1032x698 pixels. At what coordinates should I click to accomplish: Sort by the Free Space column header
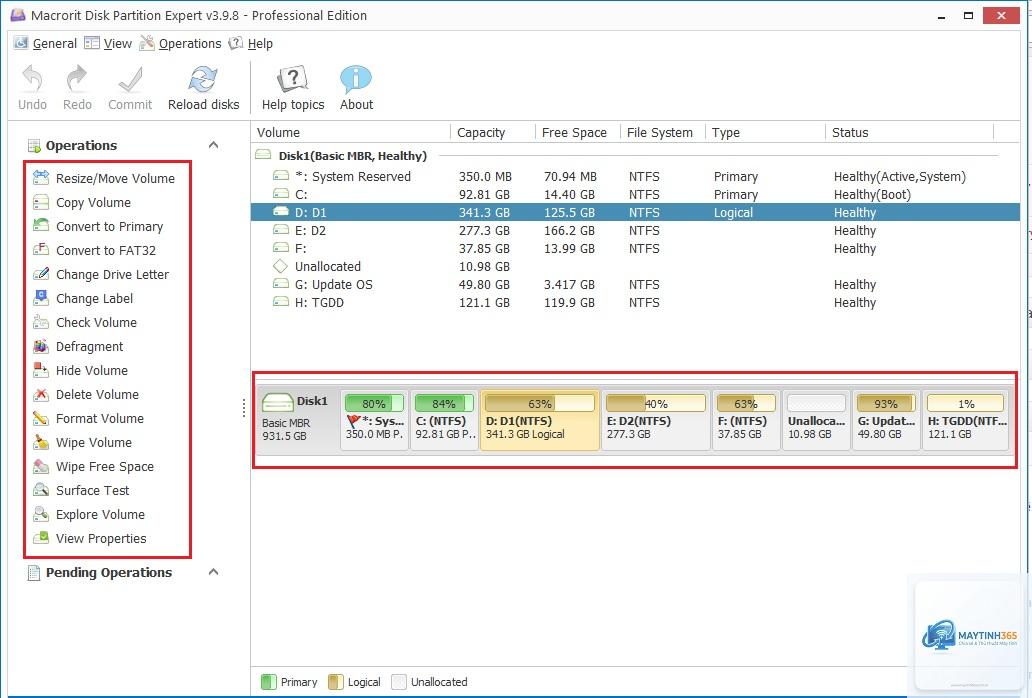(578, 132)
